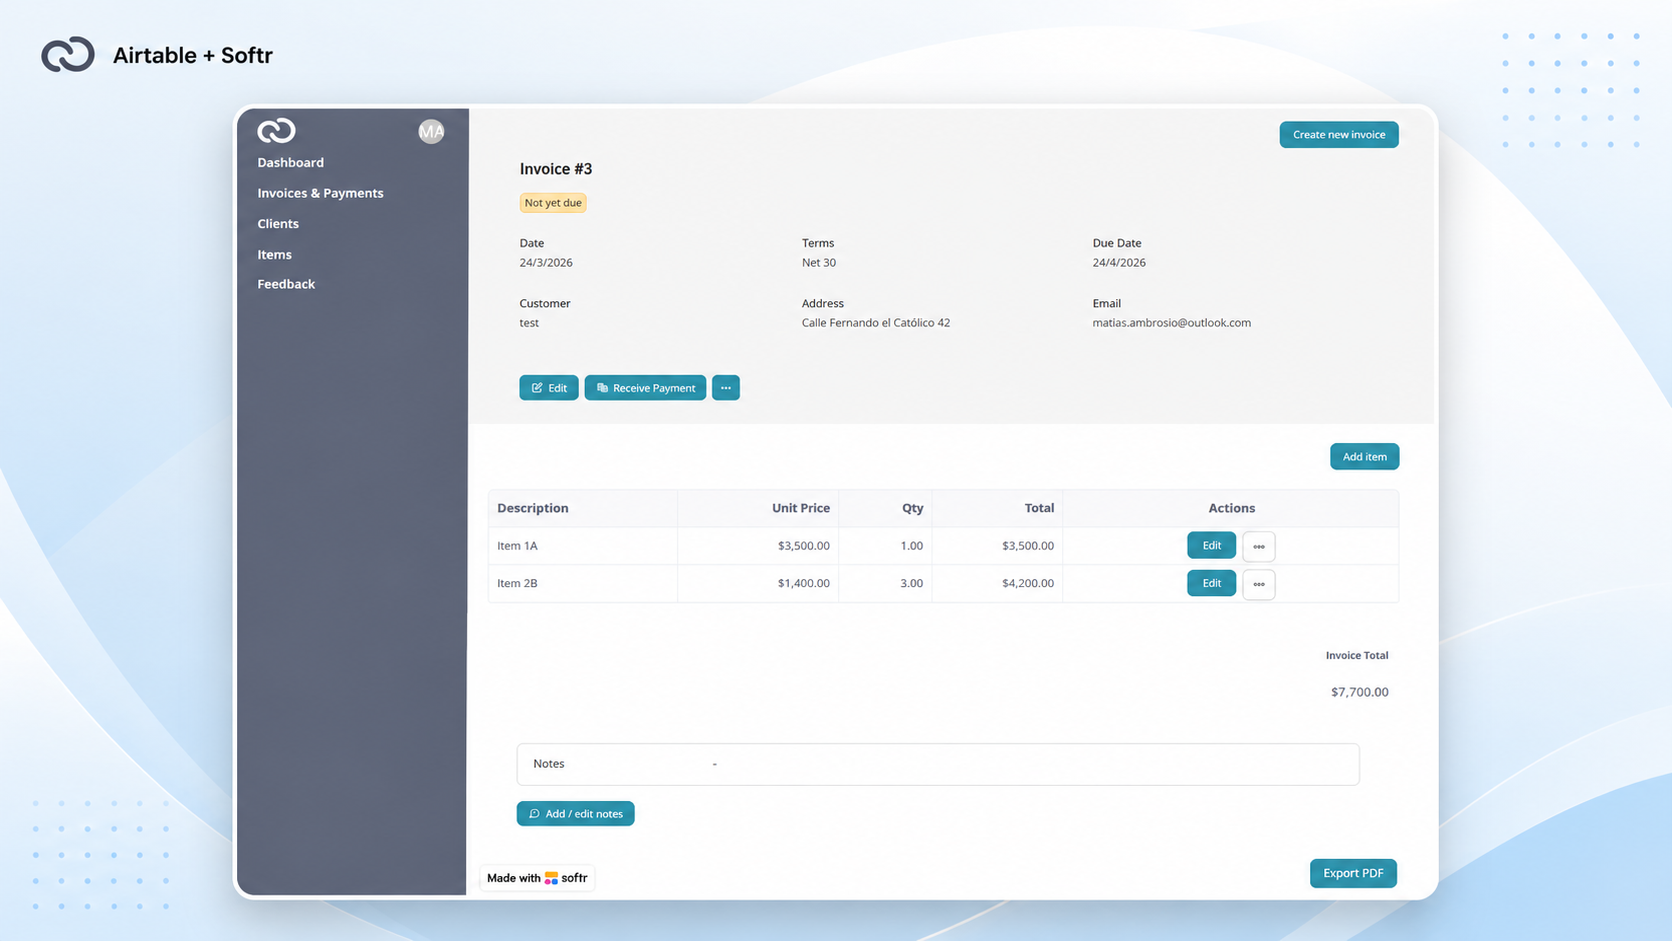
Task: Edit the Item 2B row
Action: [x=1211, y=583]
